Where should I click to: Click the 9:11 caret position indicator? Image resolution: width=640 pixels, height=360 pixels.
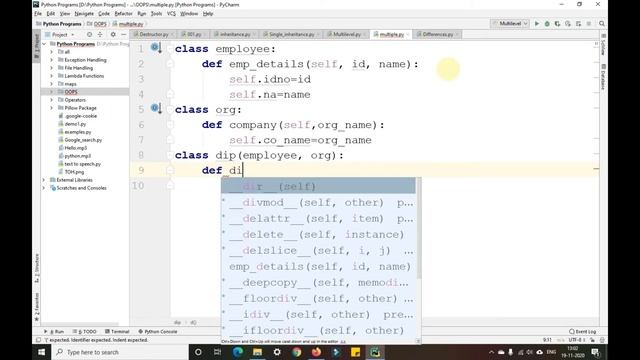547,340
